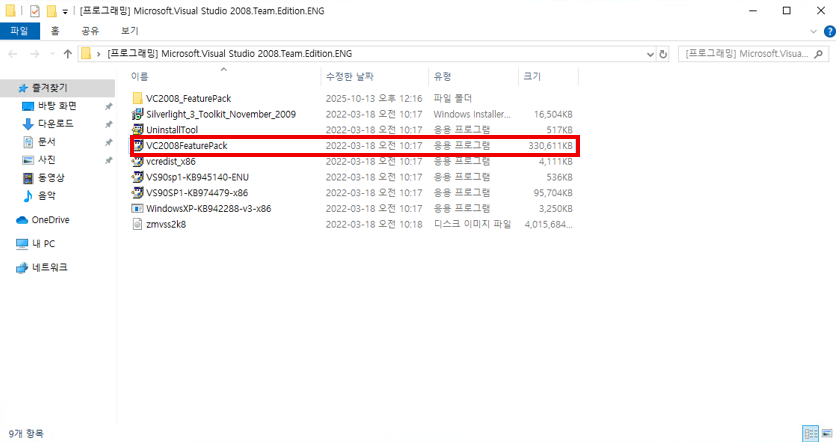Open the Customize Quick Access Toolbar dropdown
836x442 pixels.
pos(66,10)
